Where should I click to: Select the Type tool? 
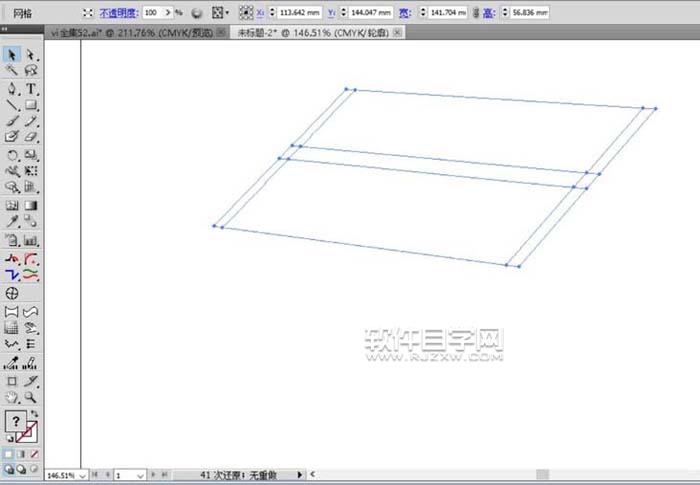31,88
